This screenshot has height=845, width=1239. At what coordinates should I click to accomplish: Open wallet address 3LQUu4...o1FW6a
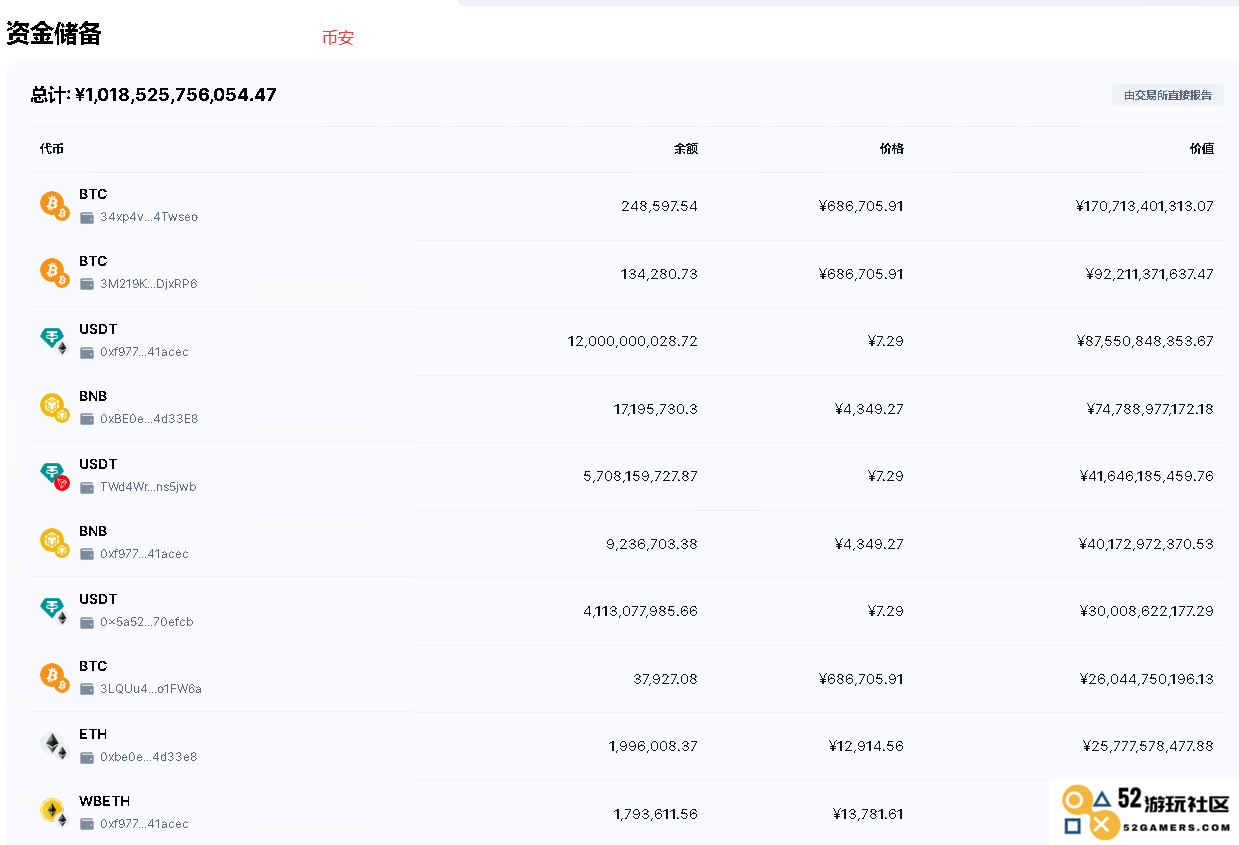(151, 689)
